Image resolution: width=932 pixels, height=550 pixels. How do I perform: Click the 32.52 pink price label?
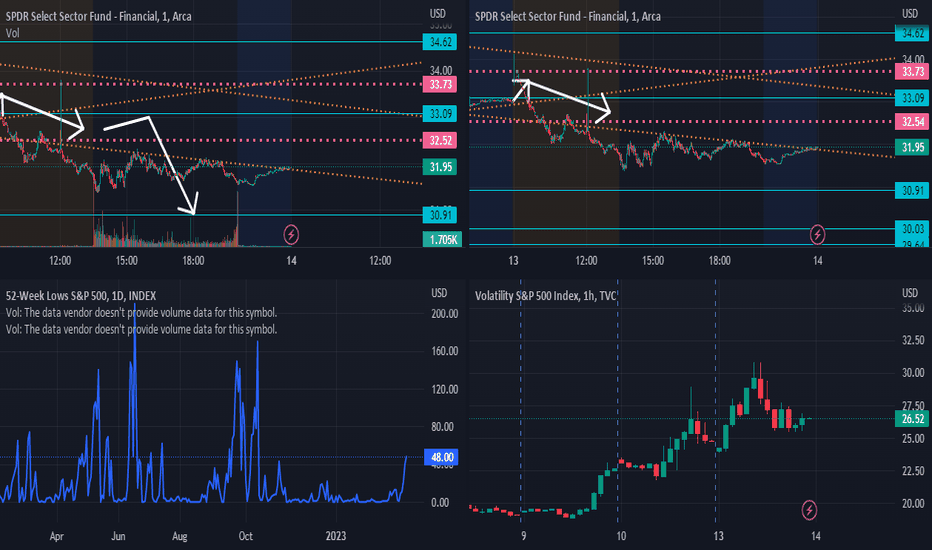coord(440,140)
